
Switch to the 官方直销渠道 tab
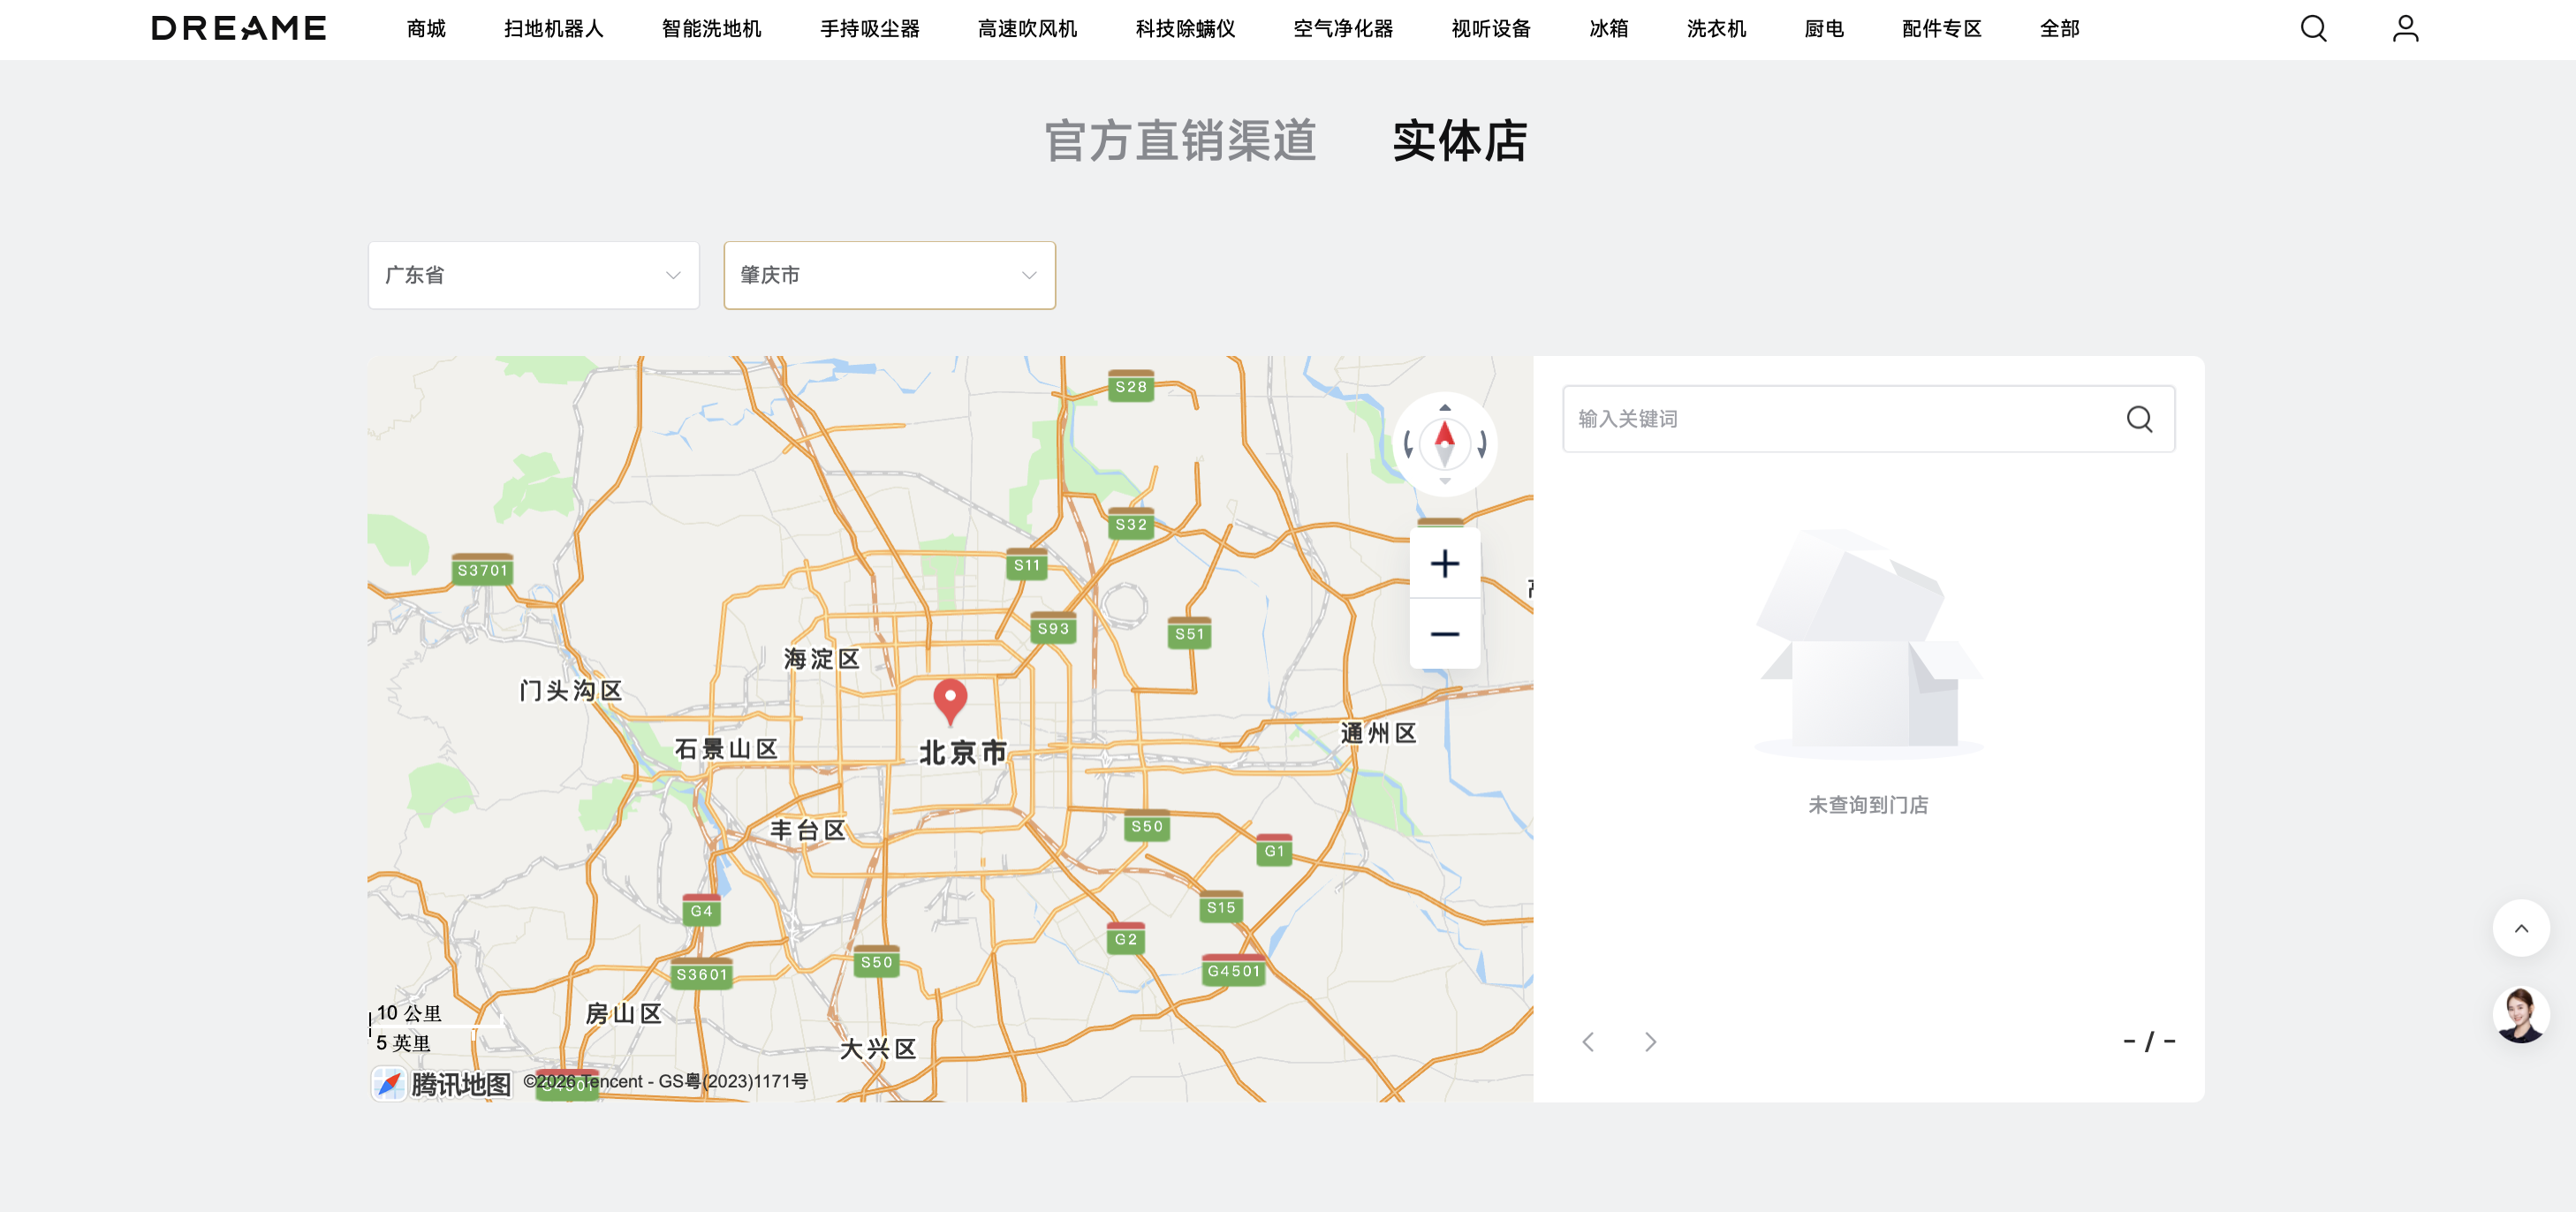click(1181, 141)
